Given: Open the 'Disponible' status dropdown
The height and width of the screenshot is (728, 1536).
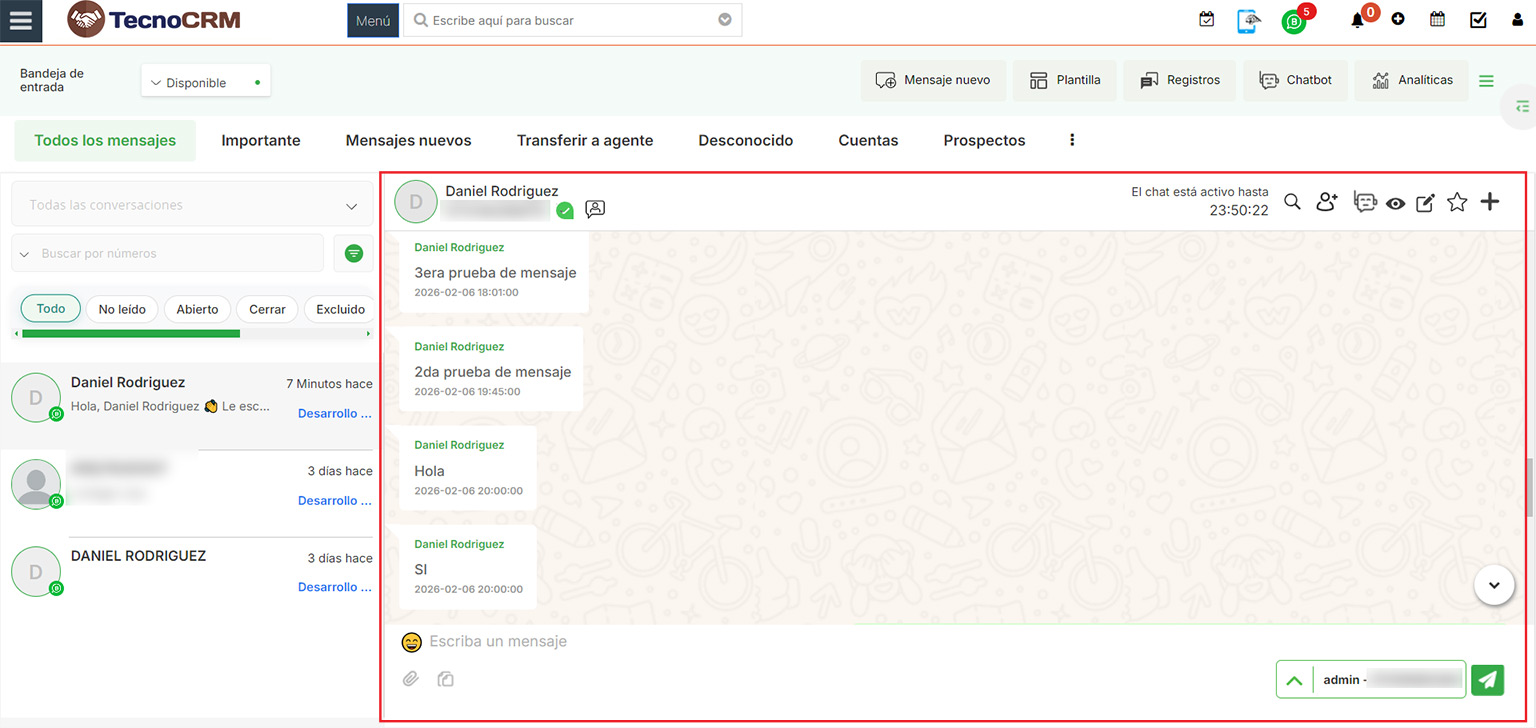Looking at the screenshot, I should 205,83.
